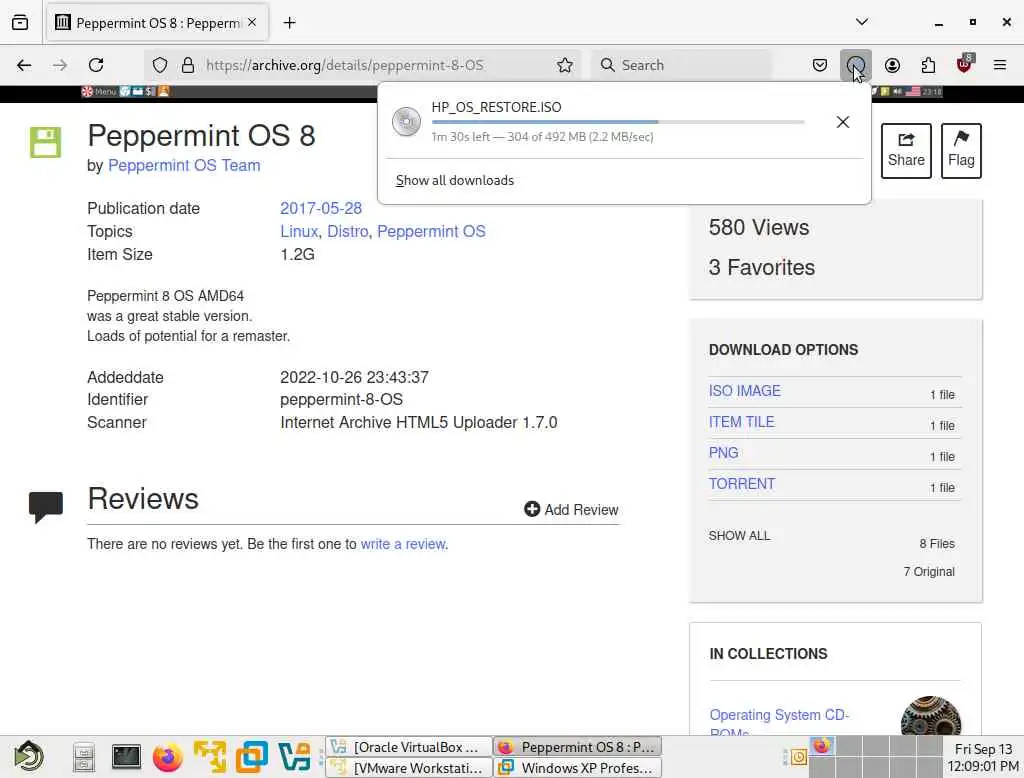The height and width of the screenshot is (778, 1024).
Task: Open the Peppermint OS Team creator link
Action: click(x=184, y=165)
